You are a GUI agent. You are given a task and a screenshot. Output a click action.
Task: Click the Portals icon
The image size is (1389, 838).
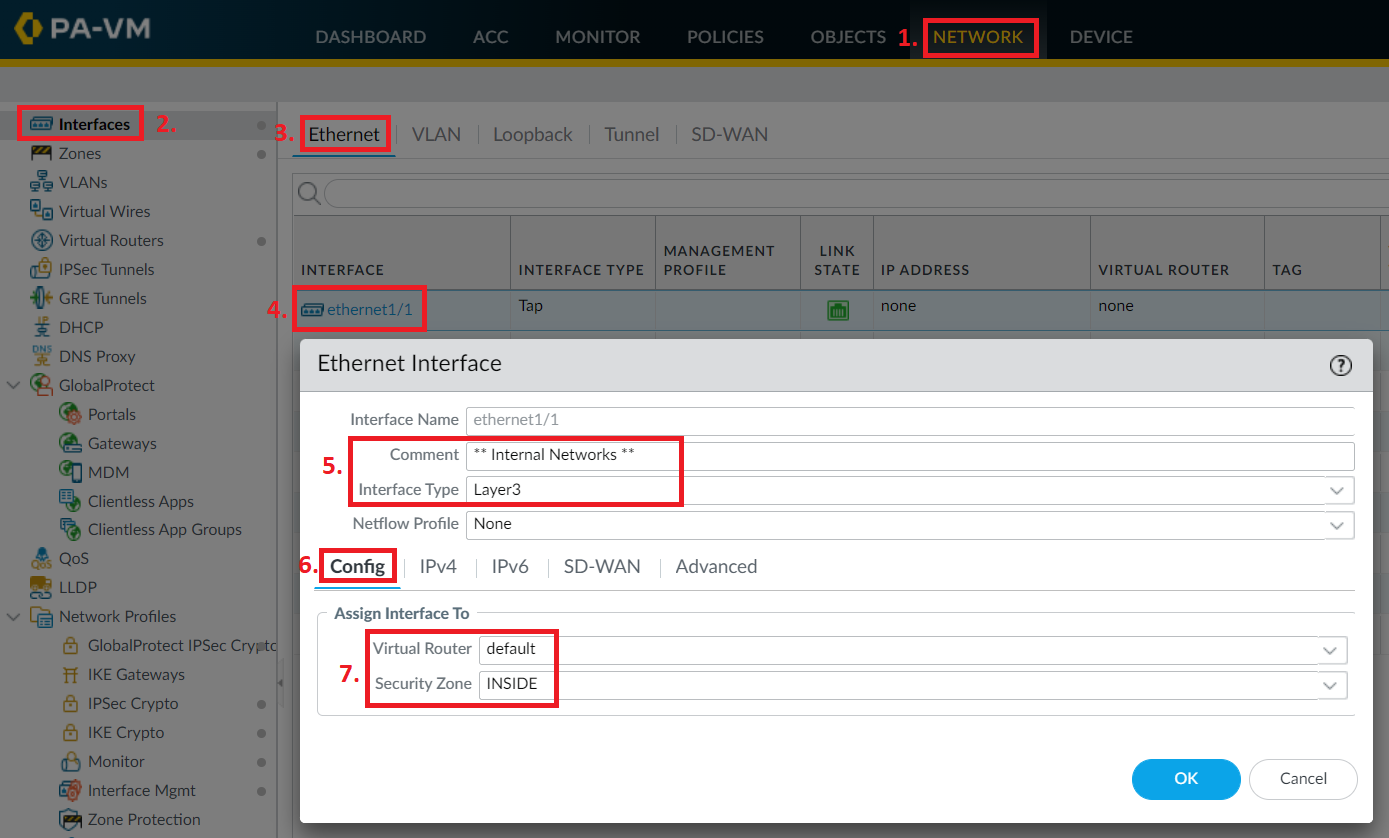tap(70, 414)
